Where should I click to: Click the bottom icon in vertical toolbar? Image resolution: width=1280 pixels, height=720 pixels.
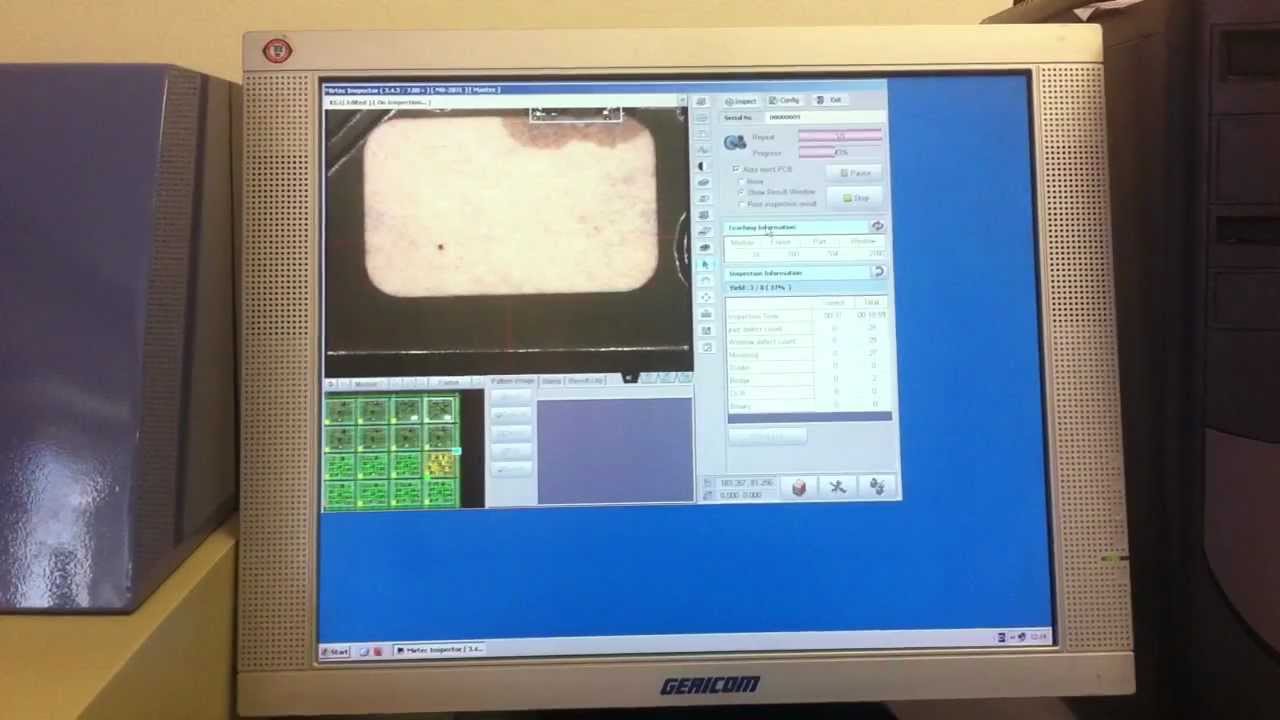click(x=708, y=347)
